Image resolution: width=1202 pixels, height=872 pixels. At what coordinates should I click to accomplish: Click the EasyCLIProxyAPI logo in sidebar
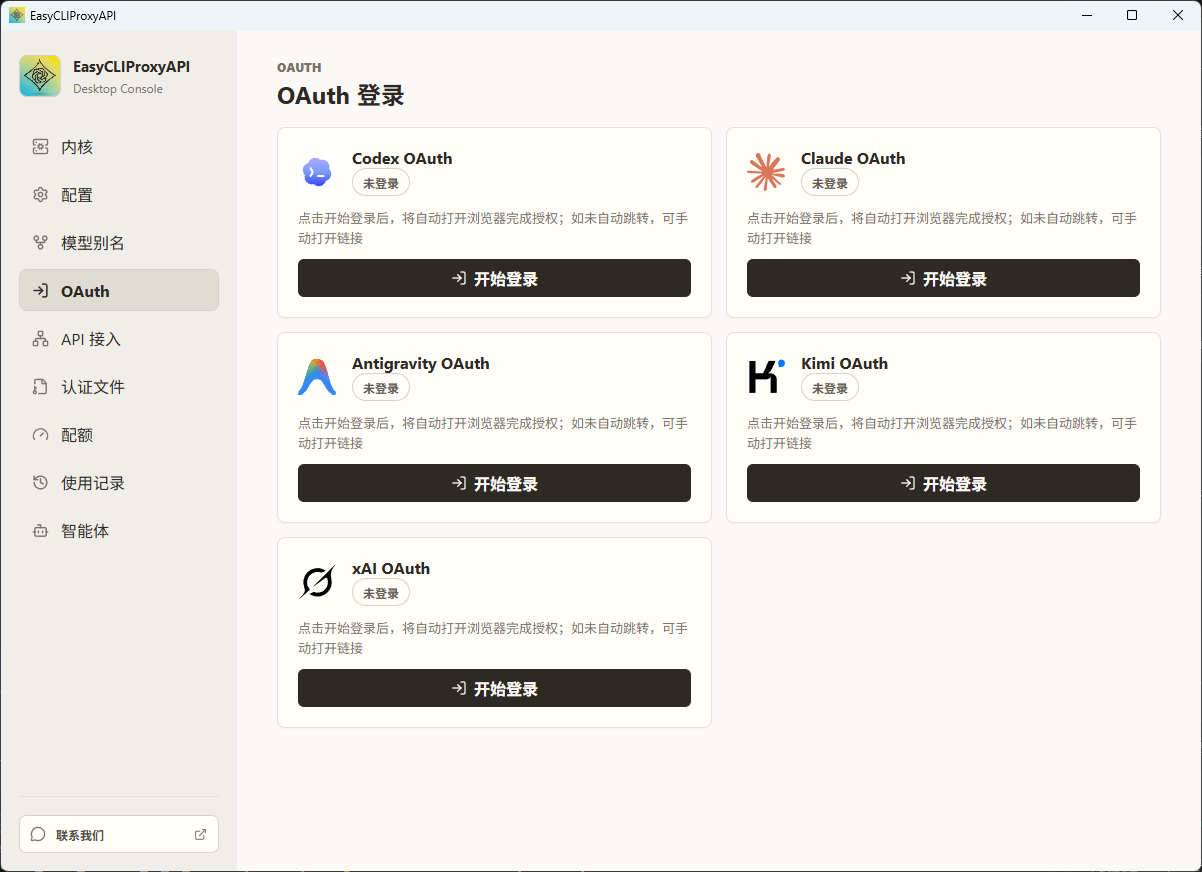coord(40,76)
